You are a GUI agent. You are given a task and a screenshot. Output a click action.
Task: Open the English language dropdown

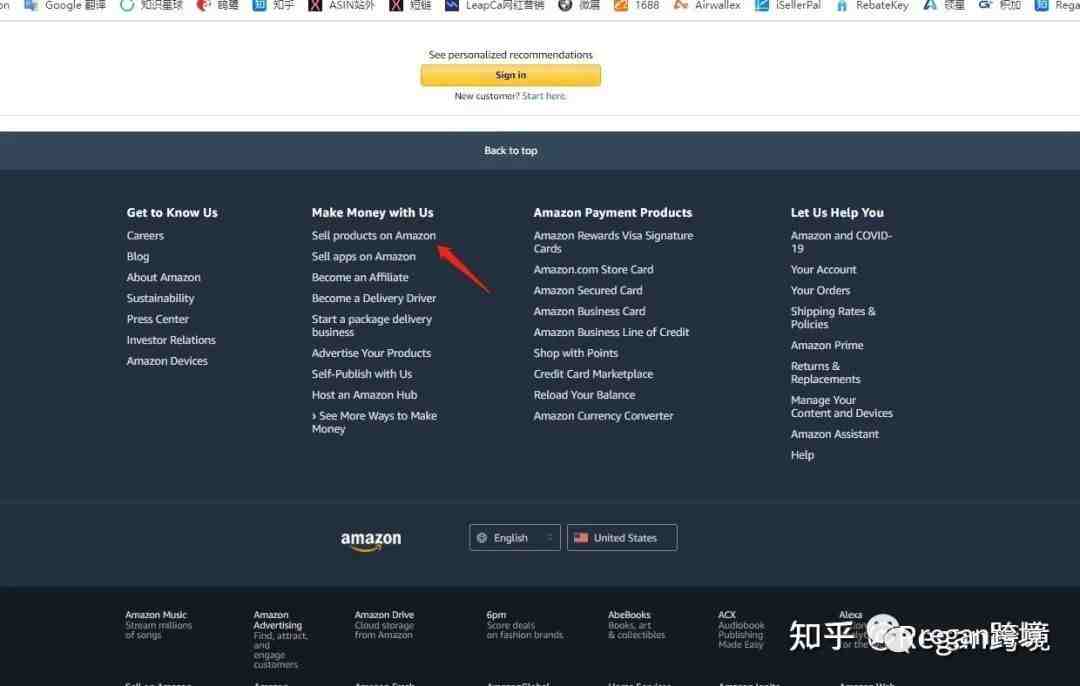[515, 538]
